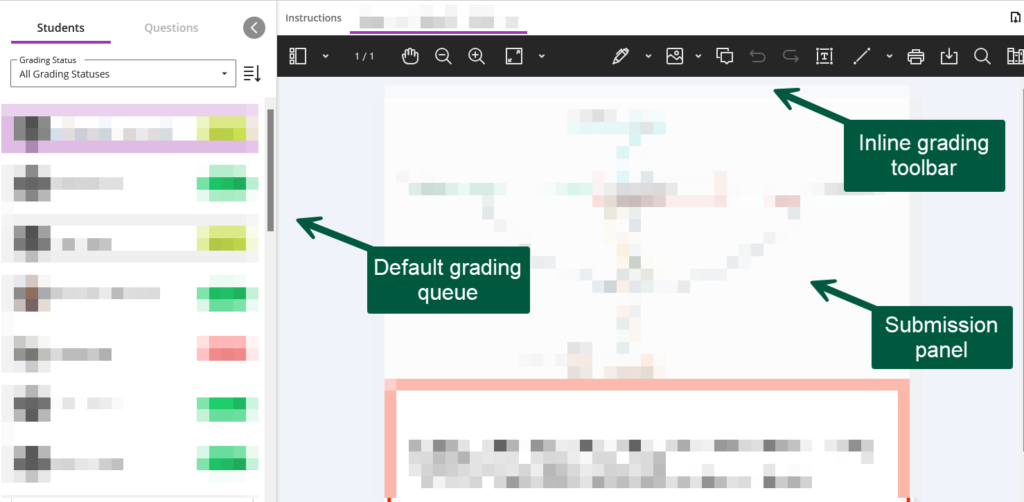Download the submission file
Screen dimensions: 1024x502
[x=949, y=56]
